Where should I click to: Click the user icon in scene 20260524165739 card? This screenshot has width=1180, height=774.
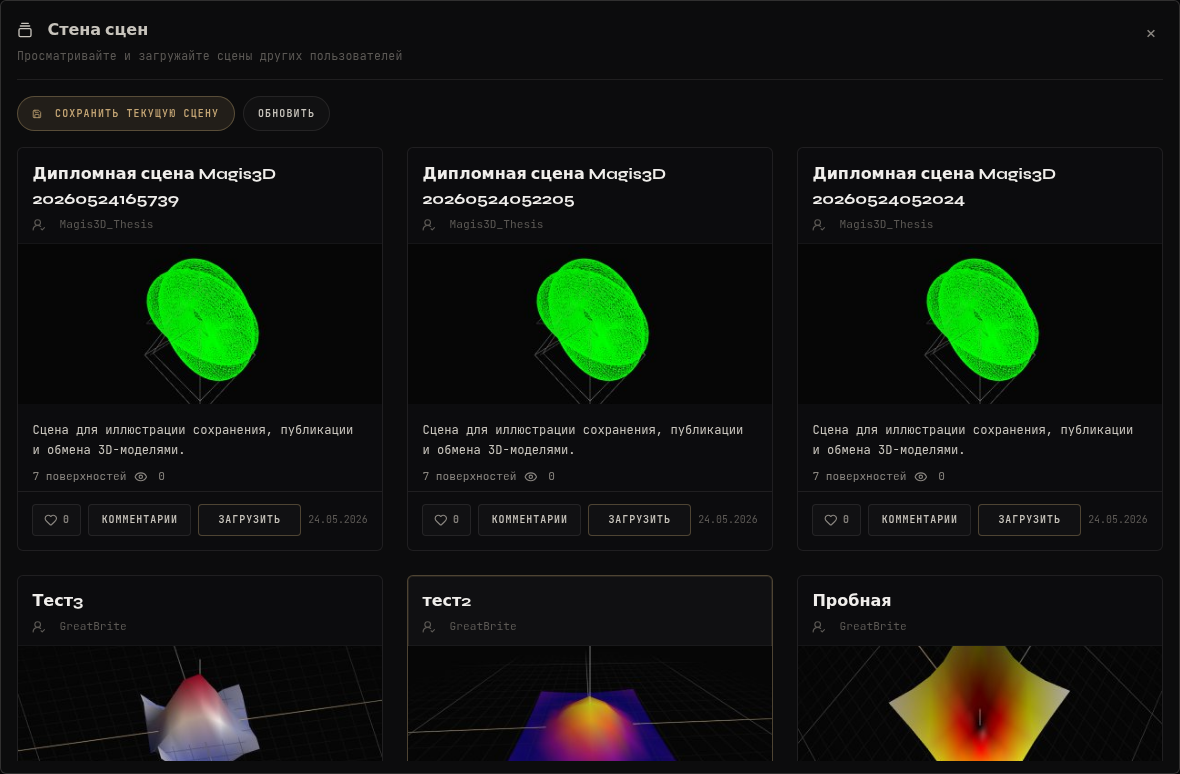(38, 225)
